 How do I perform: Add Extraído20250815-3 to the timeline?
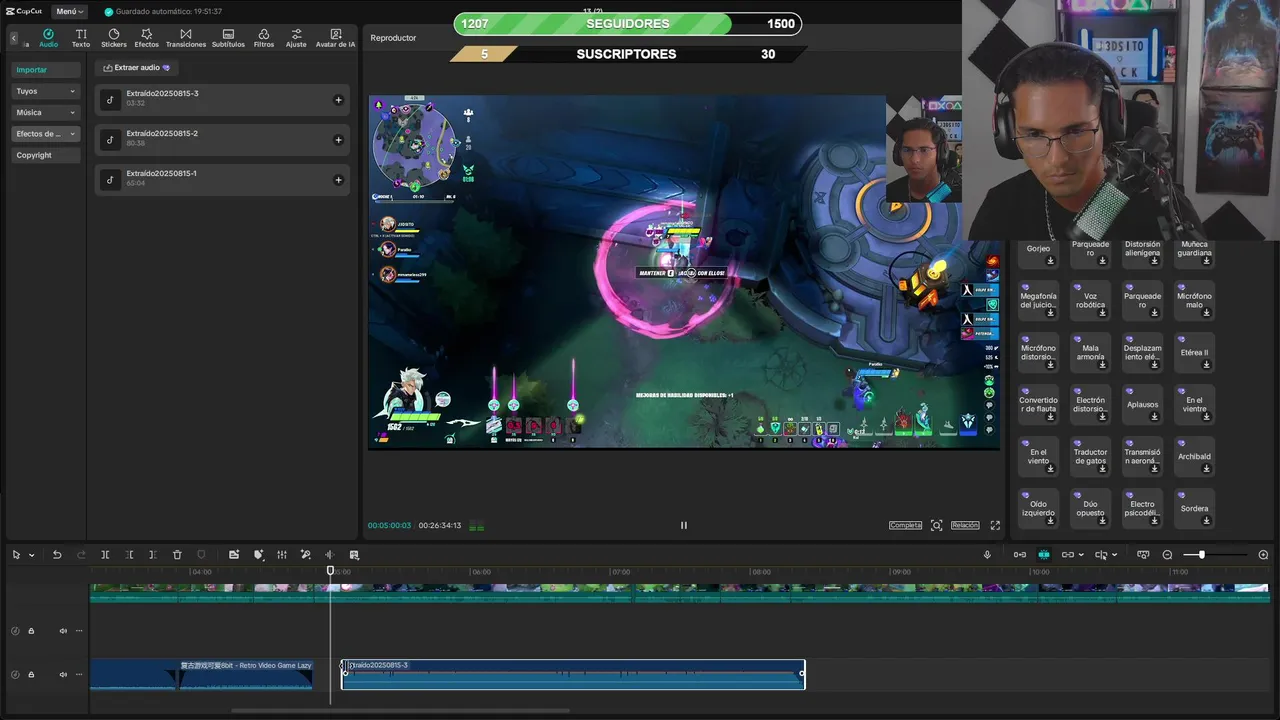pyautogui.click(x=338, y=99)
